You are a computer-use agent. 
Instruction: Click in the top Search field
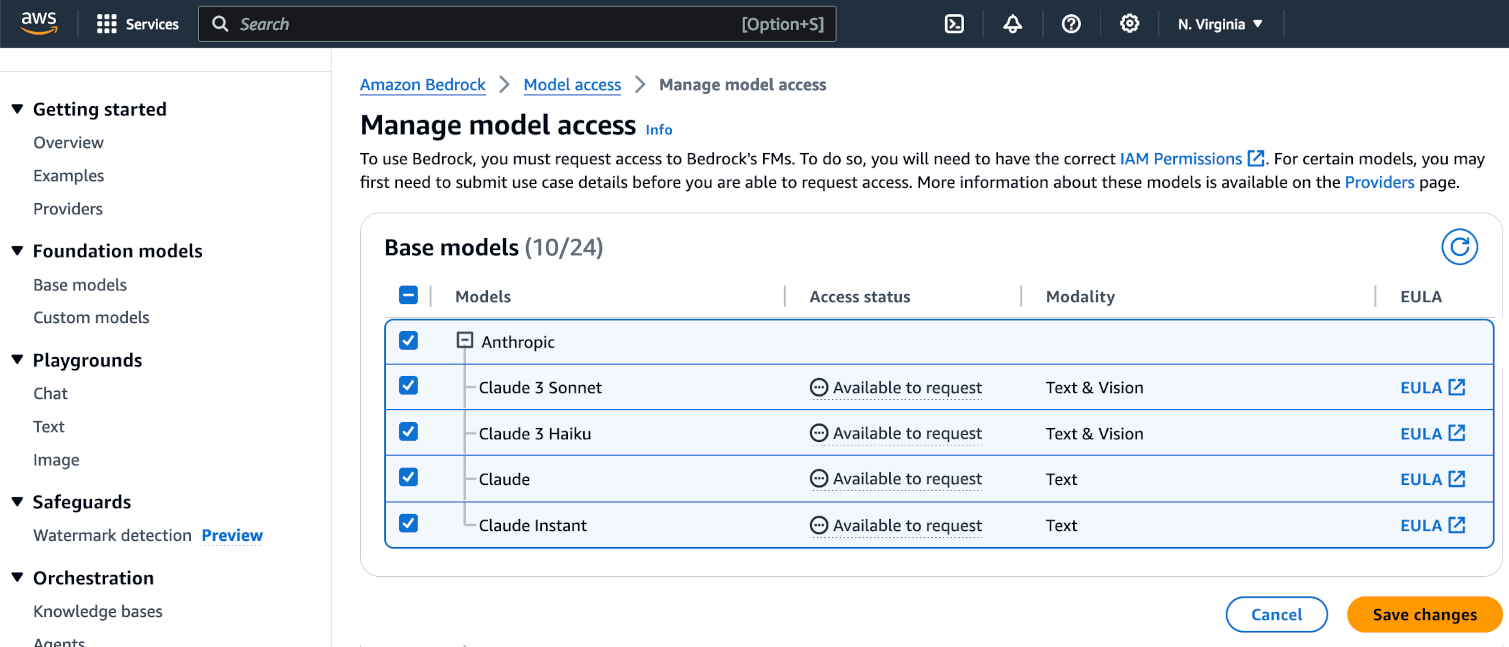(480, 24)
